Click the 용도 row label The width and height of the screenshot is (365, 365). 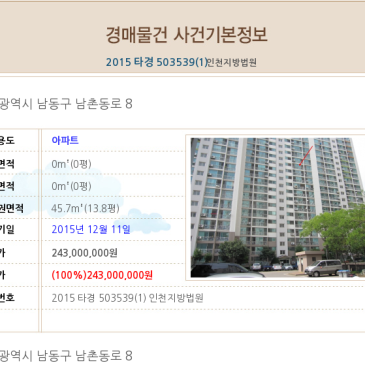coord(7,140)
